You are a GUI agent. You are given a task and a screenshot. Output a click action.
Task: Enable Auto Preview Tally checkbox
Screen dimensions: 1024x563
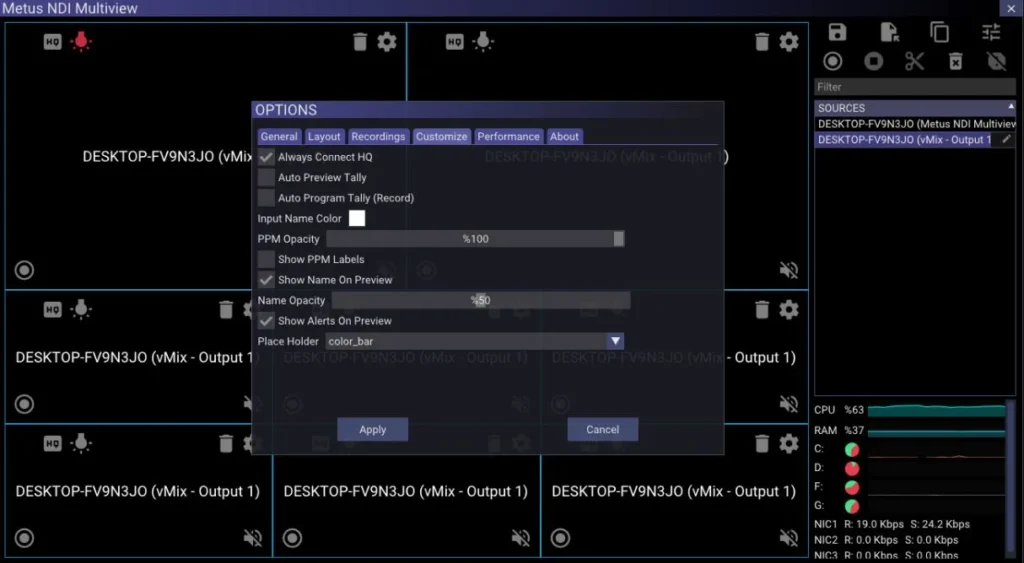pos(266,177)
